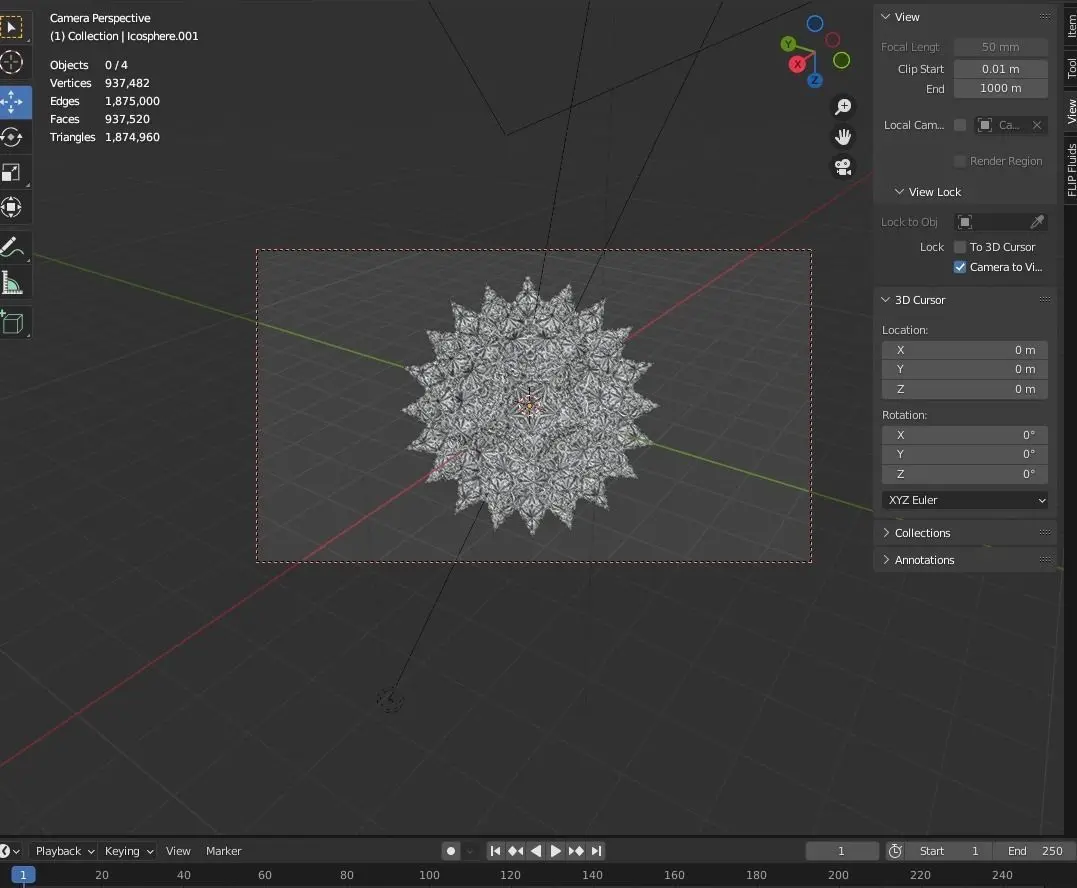
Task: Select the Move tool
Action: click(12, 102)
